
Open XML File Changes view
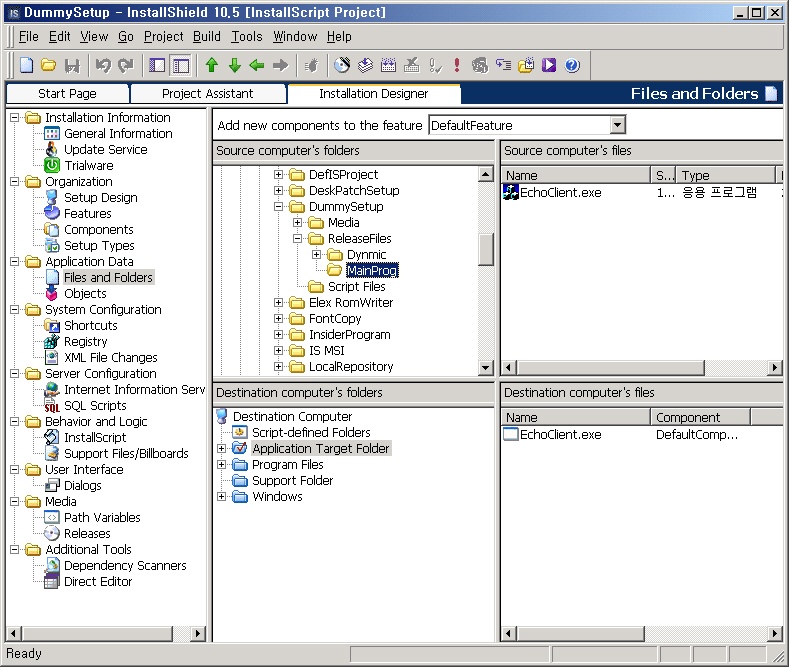tap(111, 358)
